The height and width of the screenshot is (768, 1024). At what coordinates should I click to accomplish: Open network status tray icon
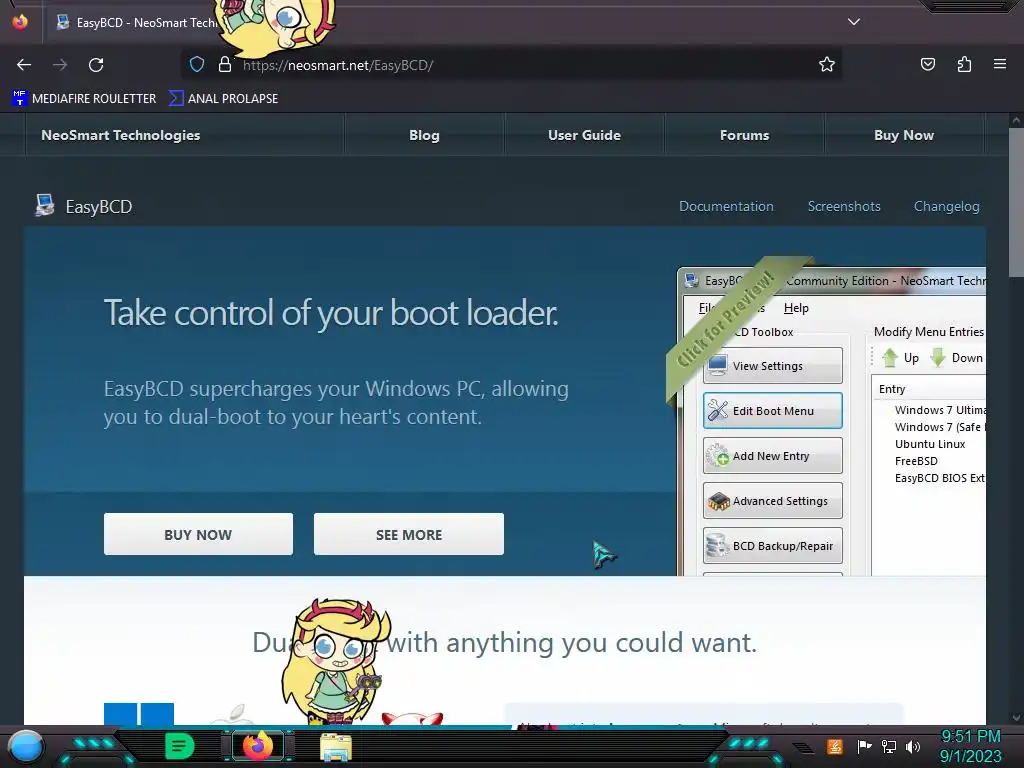point(889,746)
